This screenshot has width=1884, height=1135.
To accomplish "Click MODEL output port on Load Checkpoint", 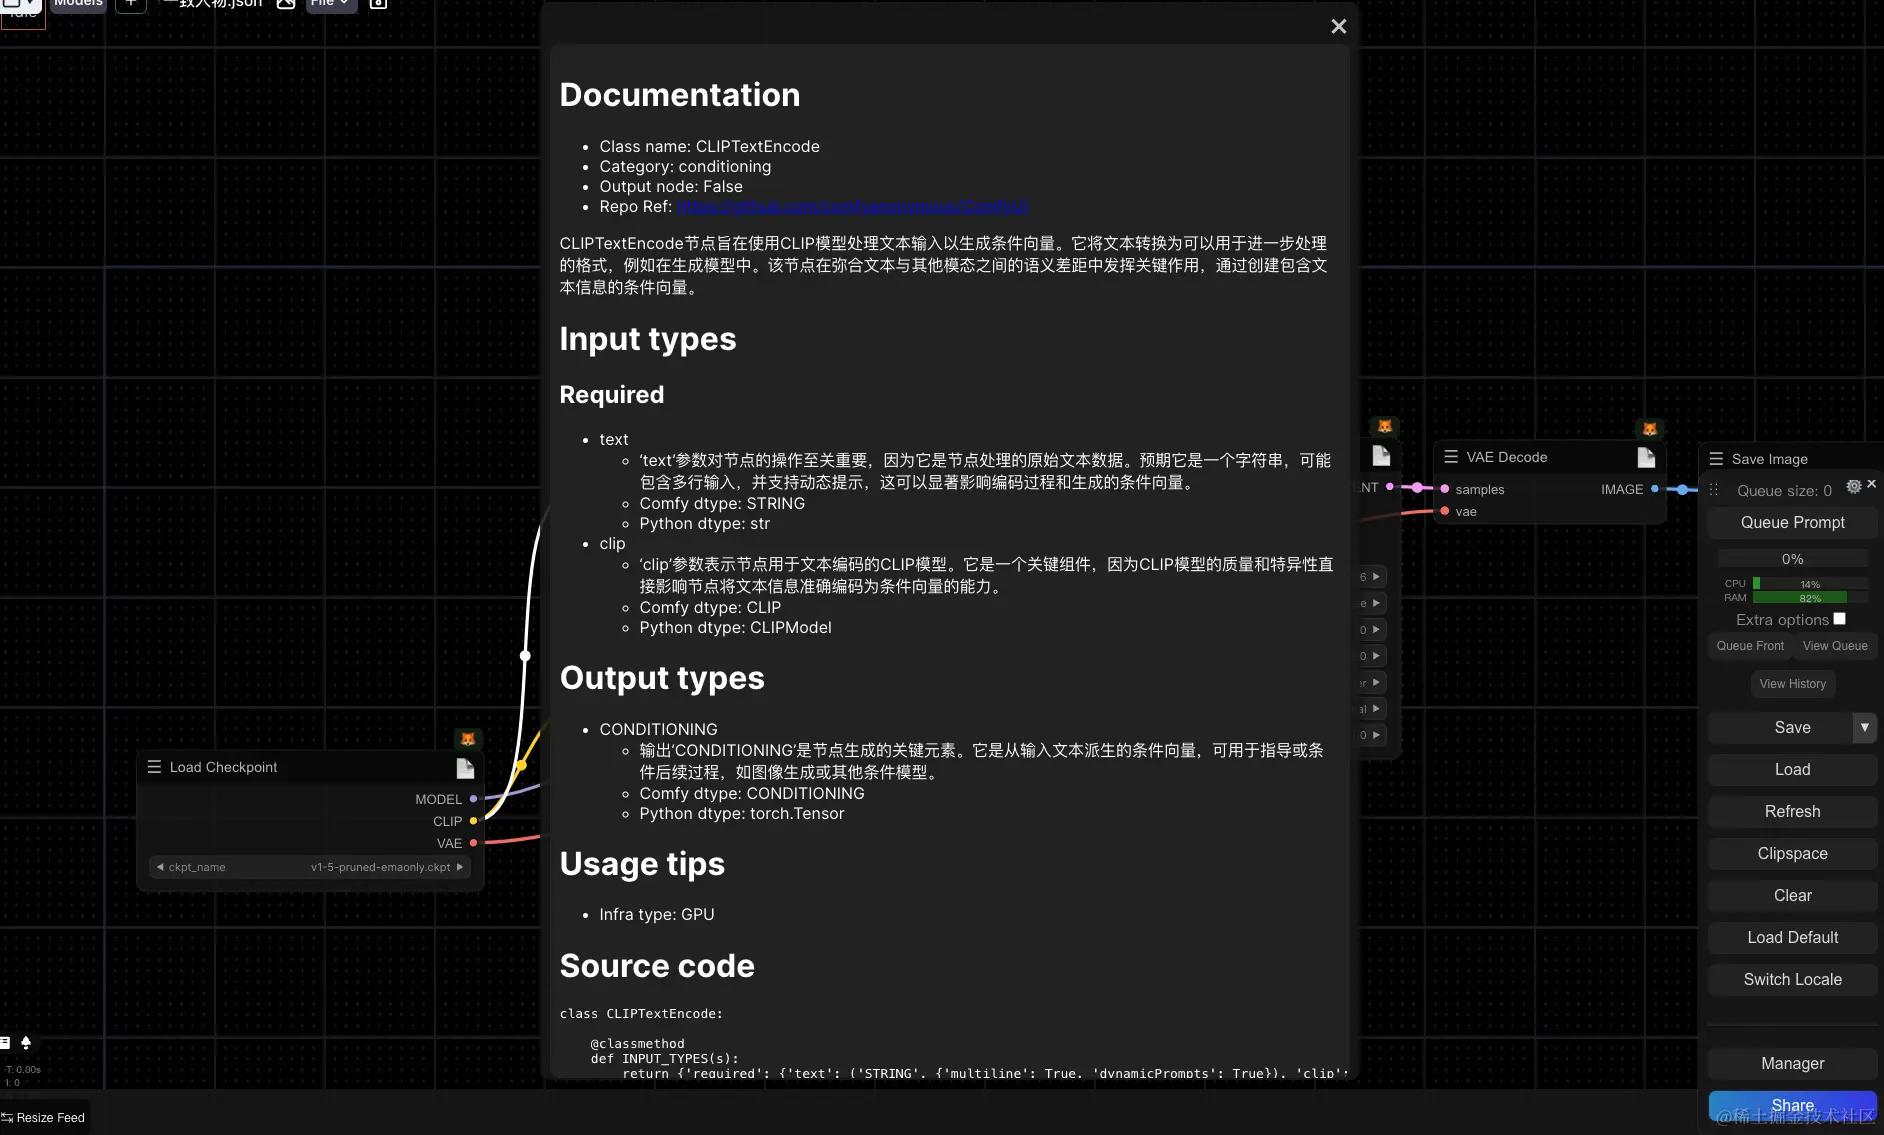I will pos(473,799).
